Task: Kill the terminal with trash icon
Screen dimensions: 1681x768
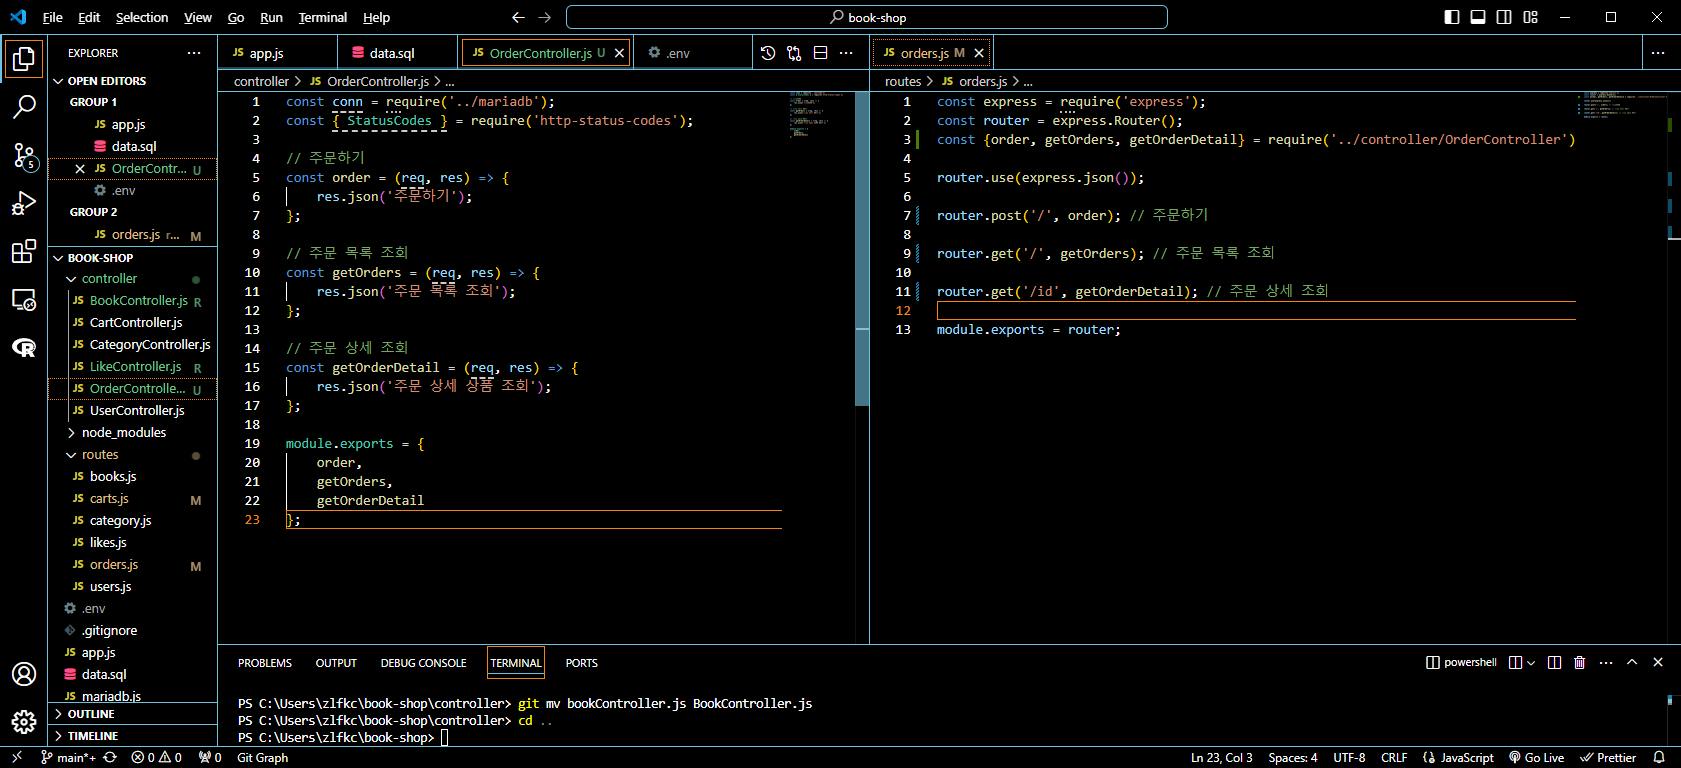Action: (1580, 662)
